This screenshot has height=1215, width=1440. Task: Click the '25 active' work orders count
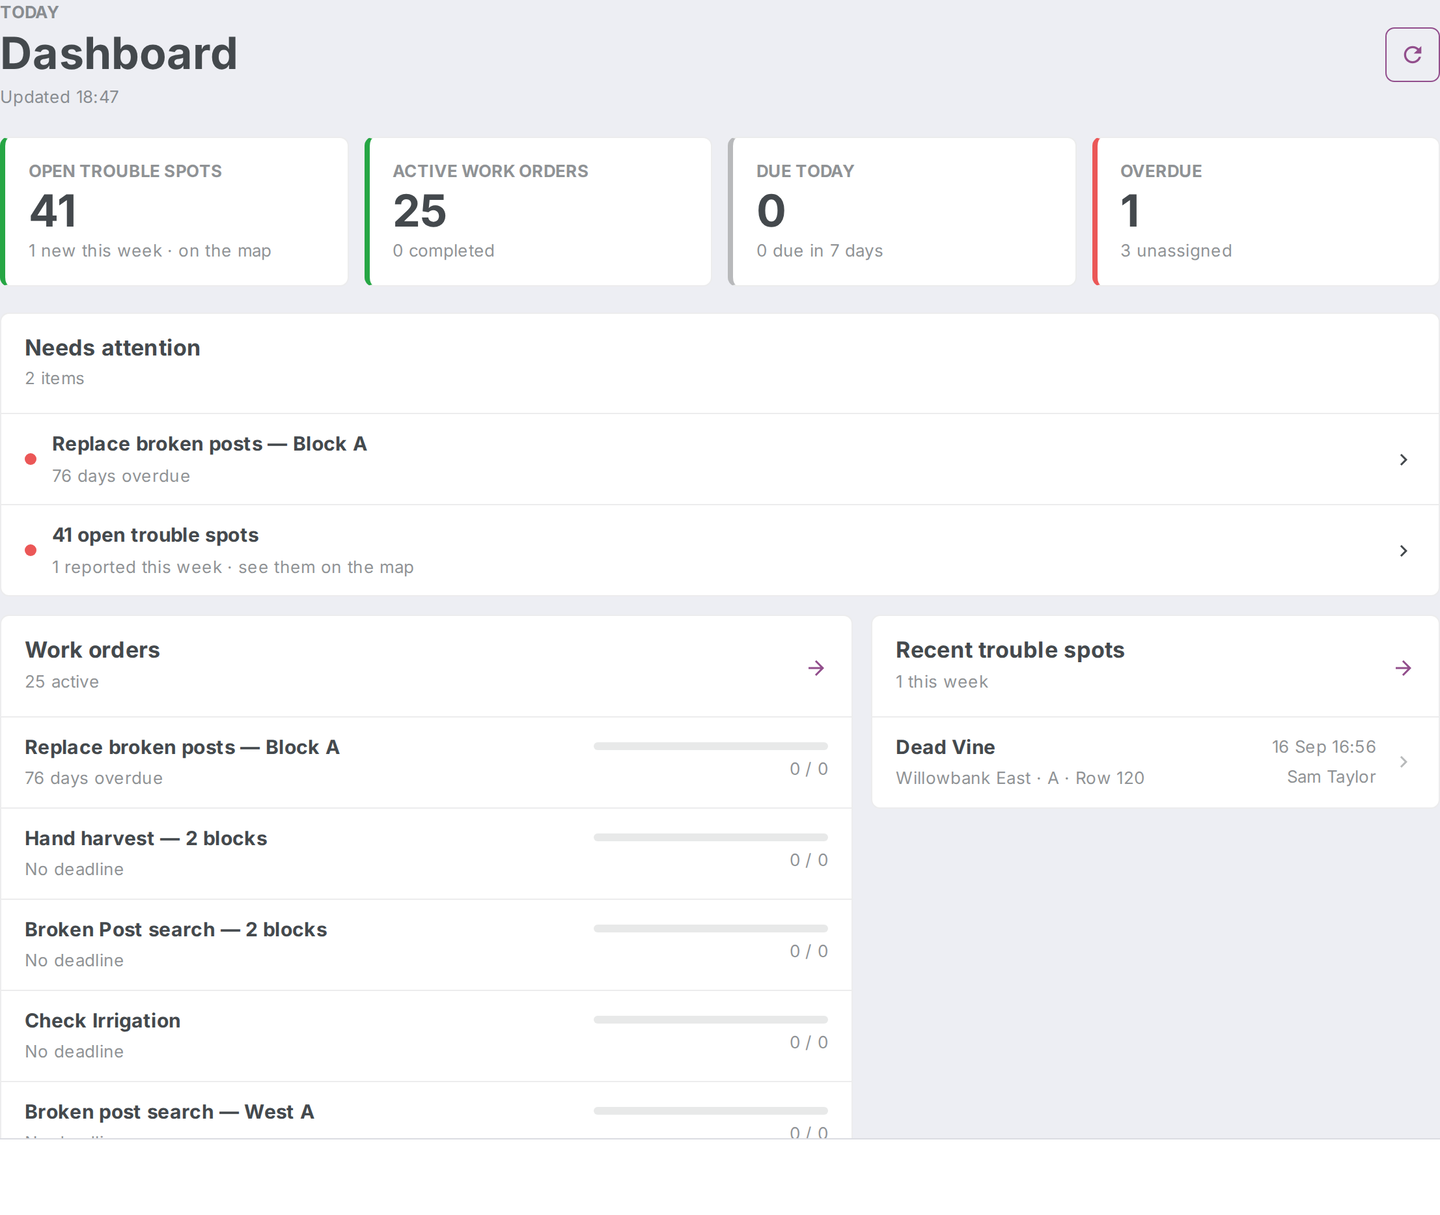point(62,682)
